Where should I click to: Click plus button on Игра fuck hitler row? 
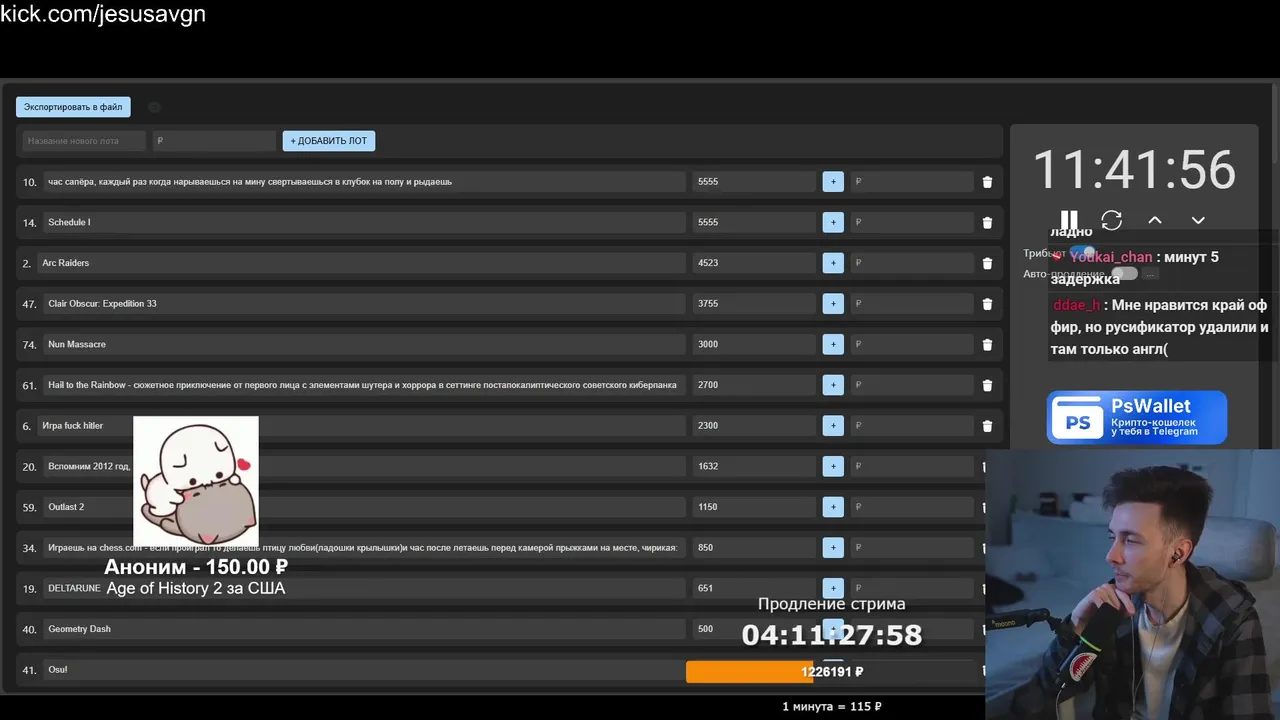point(833,425)
